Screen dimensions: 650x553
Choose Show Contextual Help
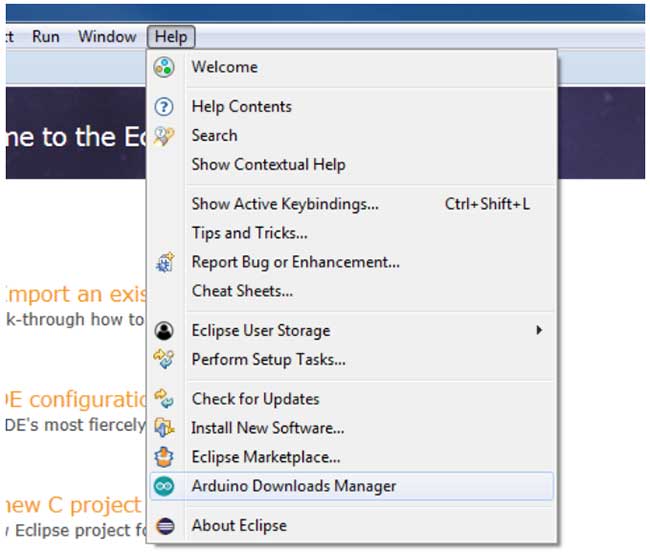point(268,165)
